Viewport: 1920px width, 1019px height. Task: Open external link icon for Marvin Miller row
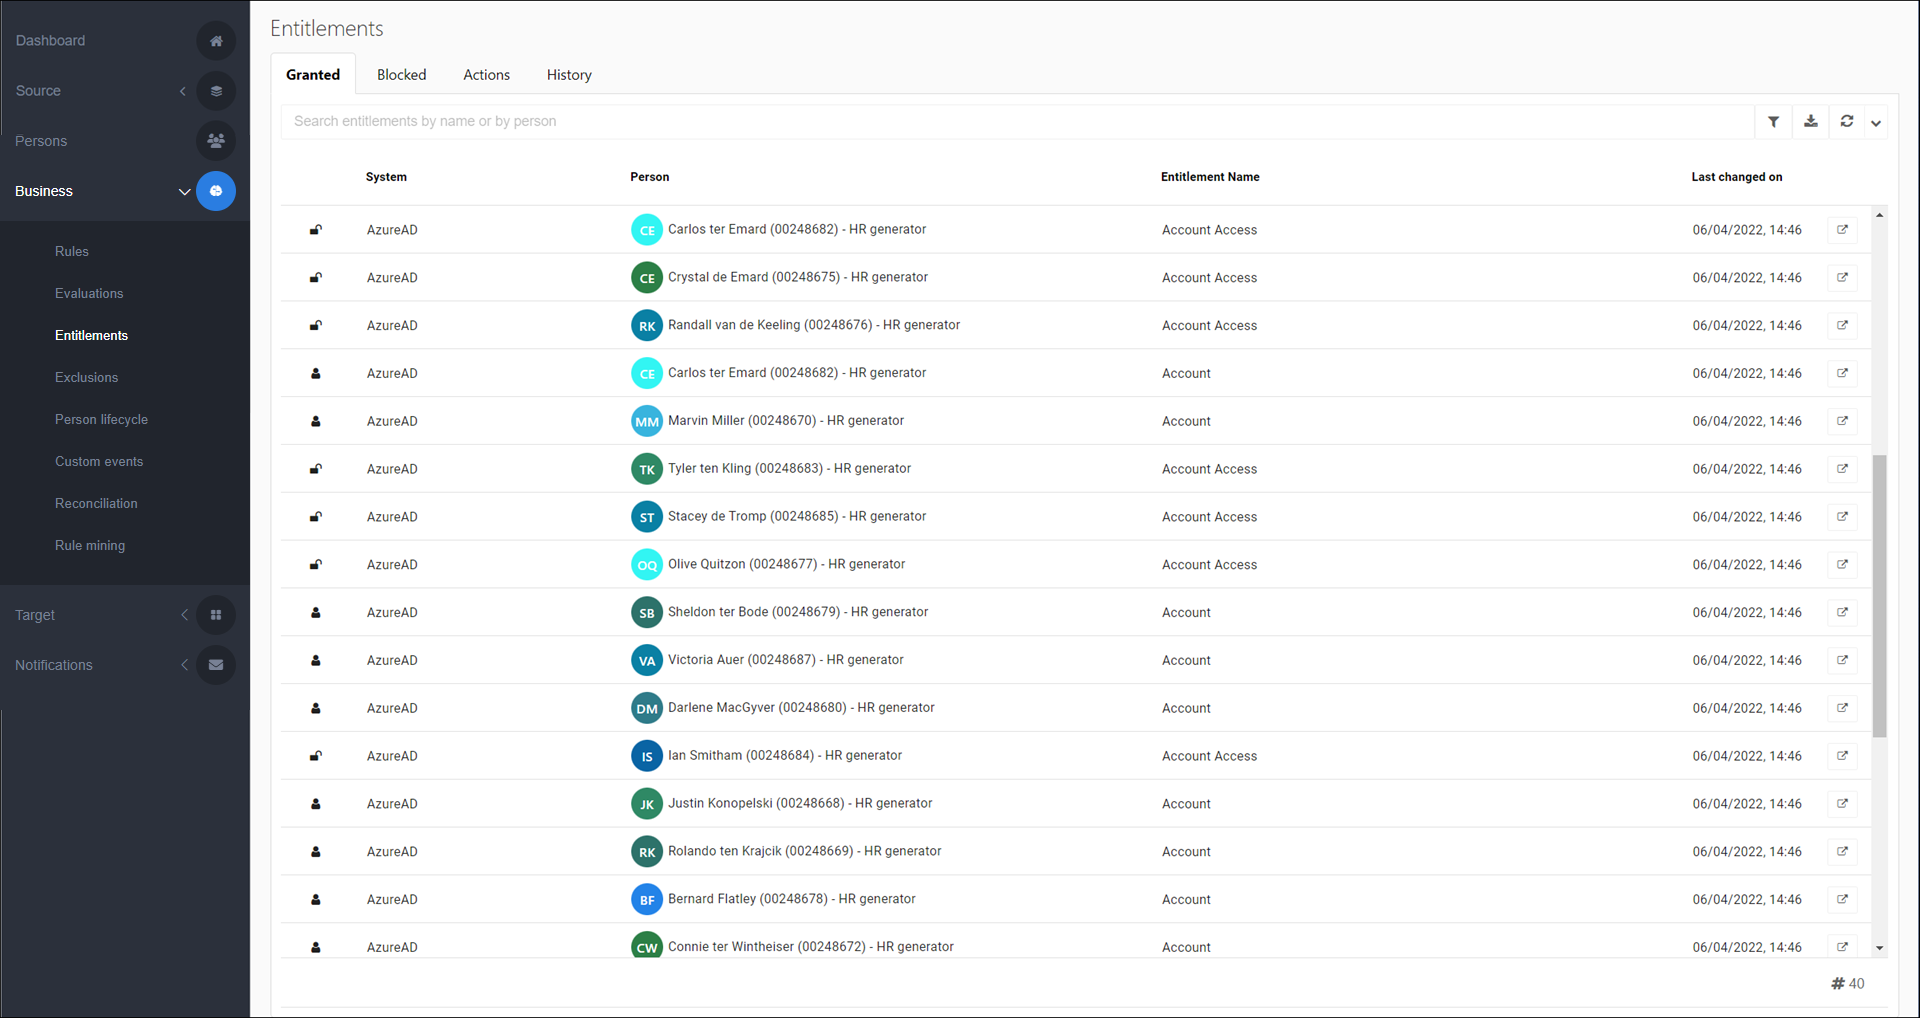[x=1842, y=421]
